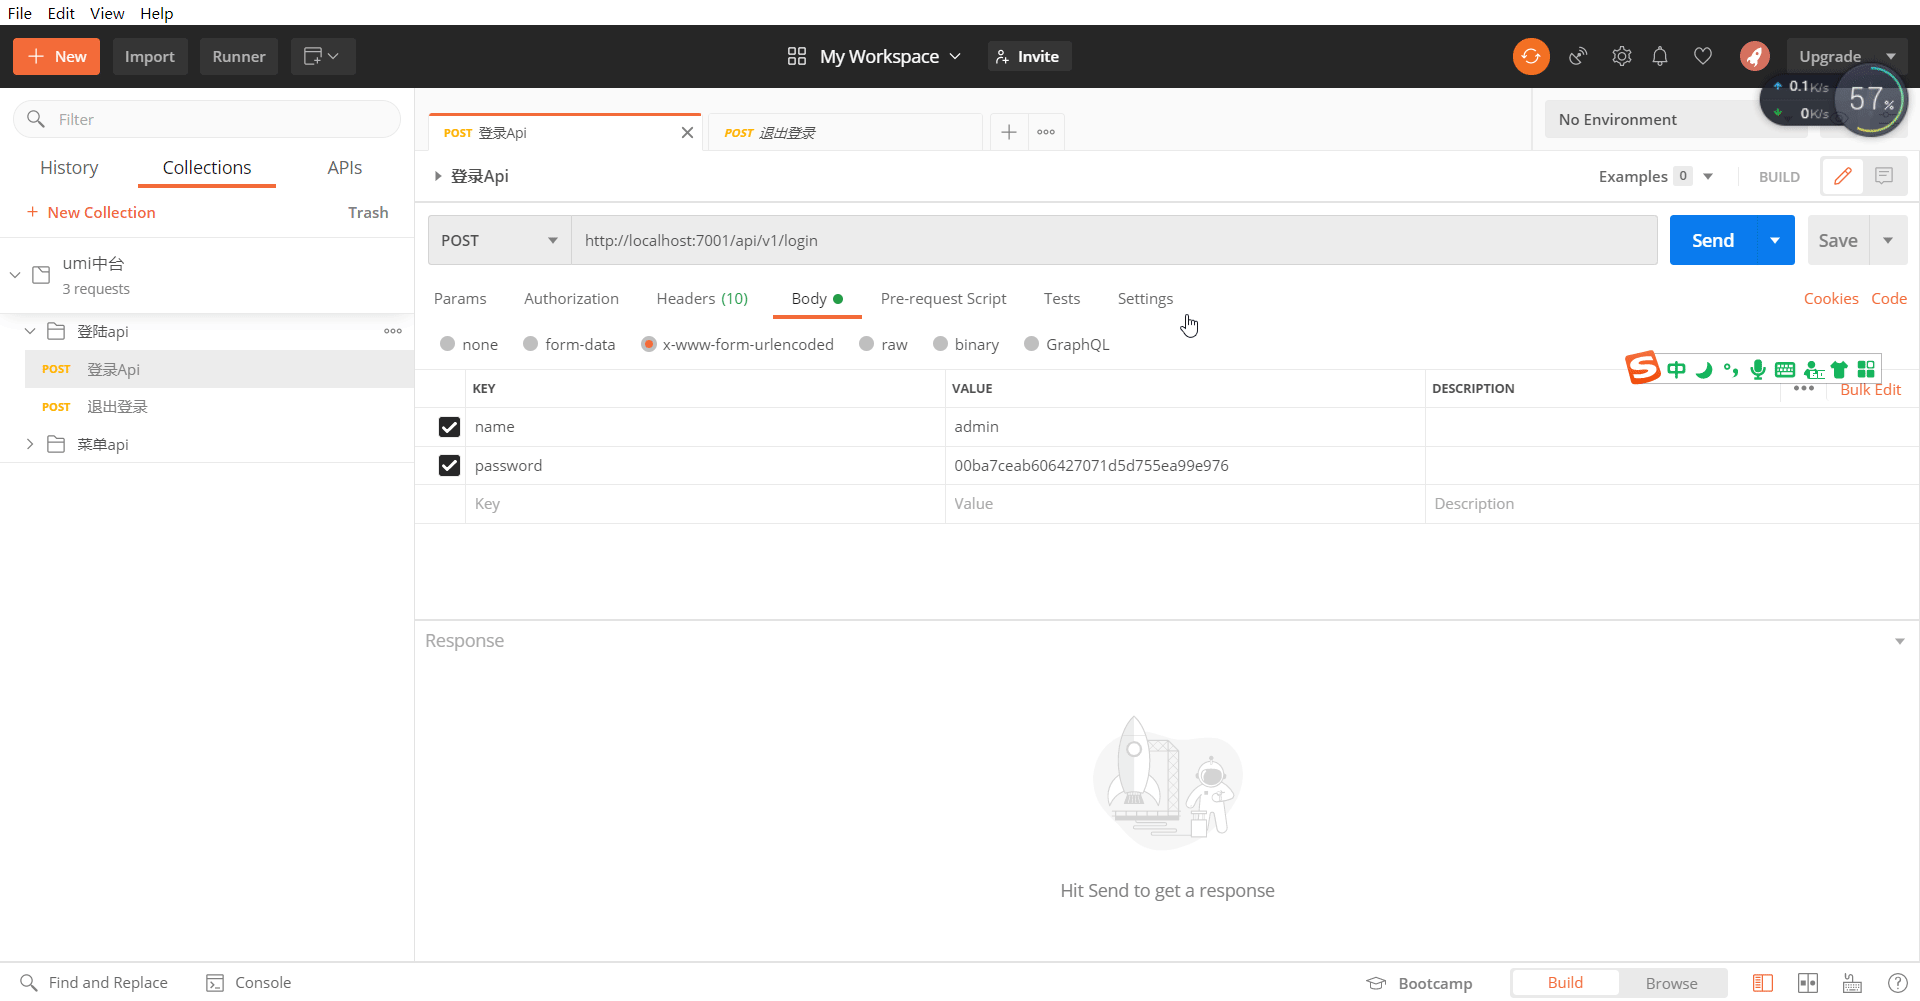The image size is (1920, 1001).
Task: Uncheck the name body parameter
Action: pos(449,426)
